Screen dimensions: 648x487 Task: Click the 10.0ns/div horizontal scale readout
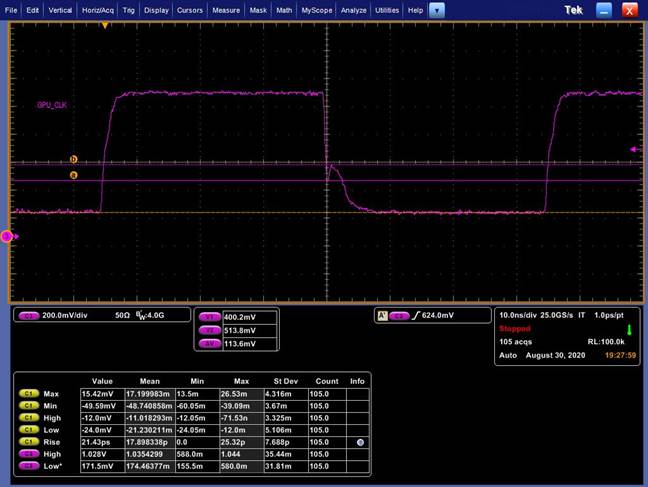click(x=518, y=315)
